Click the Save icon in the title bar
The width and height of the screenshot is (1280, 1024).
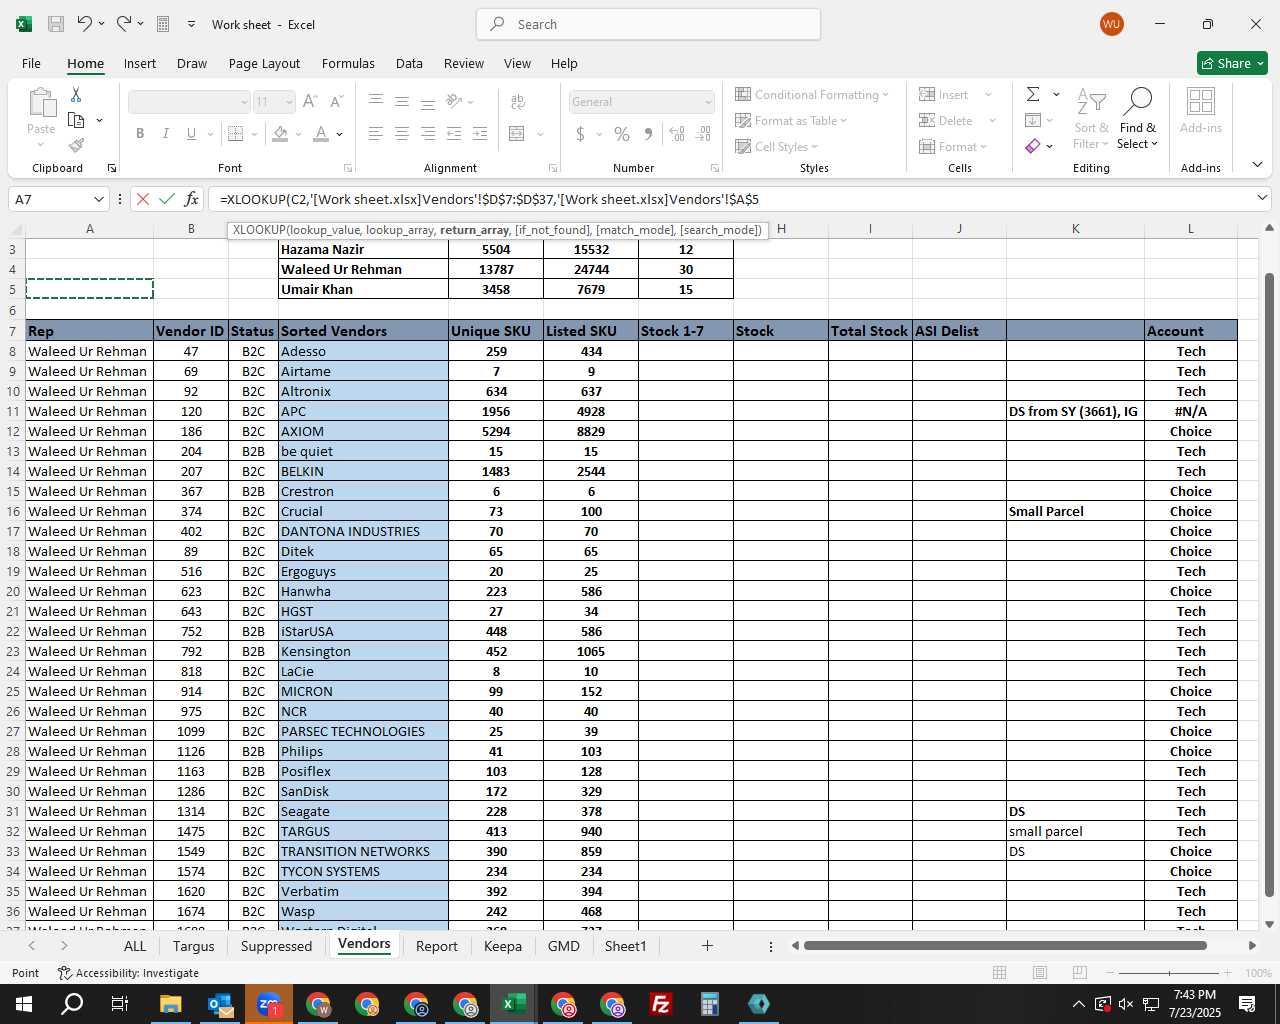point(56,24)
